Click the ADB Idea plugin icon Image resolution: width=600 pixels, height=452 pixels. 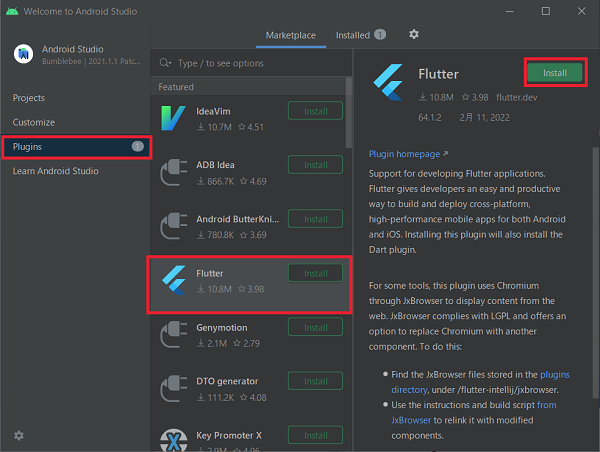click(x=174, y=172)
